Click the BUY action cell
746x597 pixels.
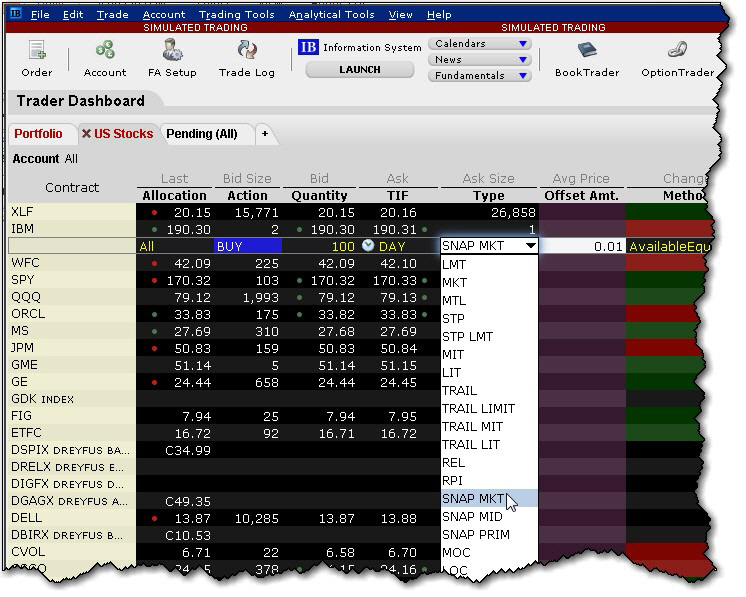247,246
